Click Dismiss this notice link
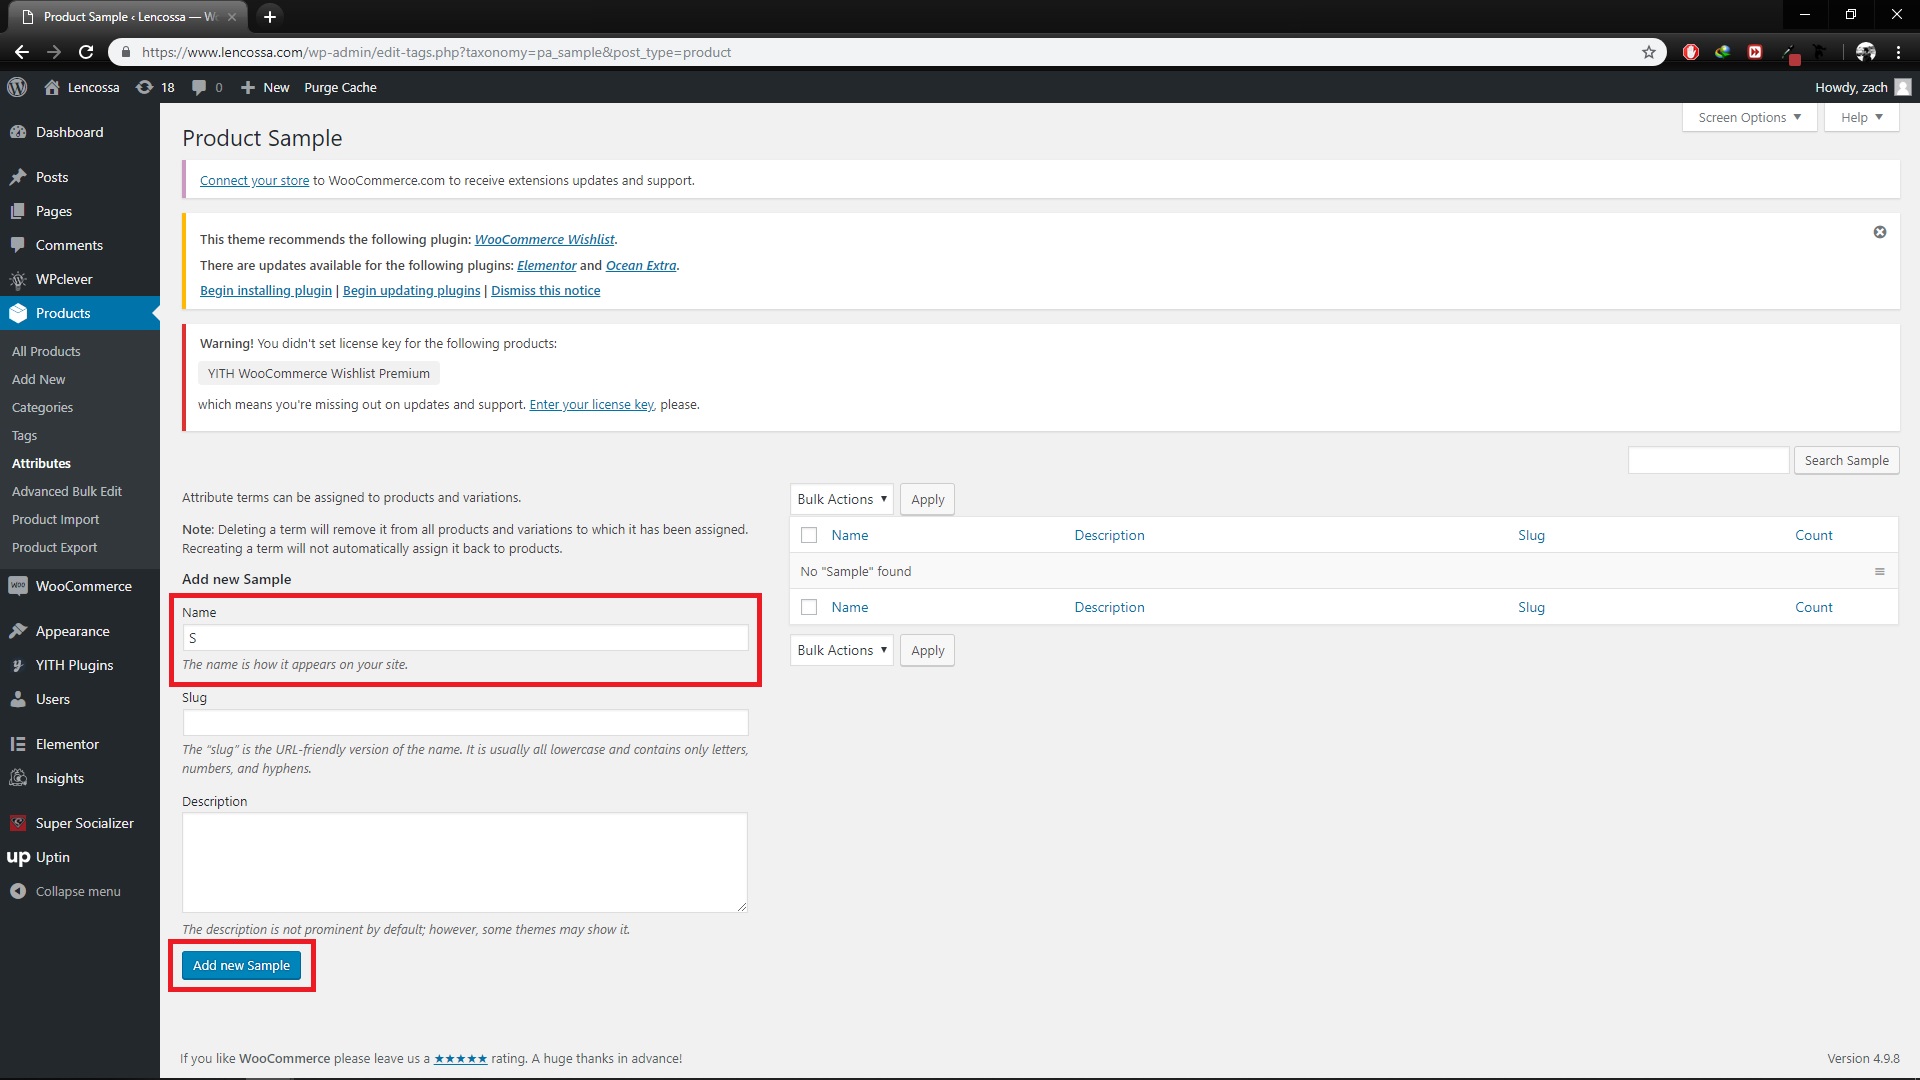1920x1080 pixels. [546, 290]
